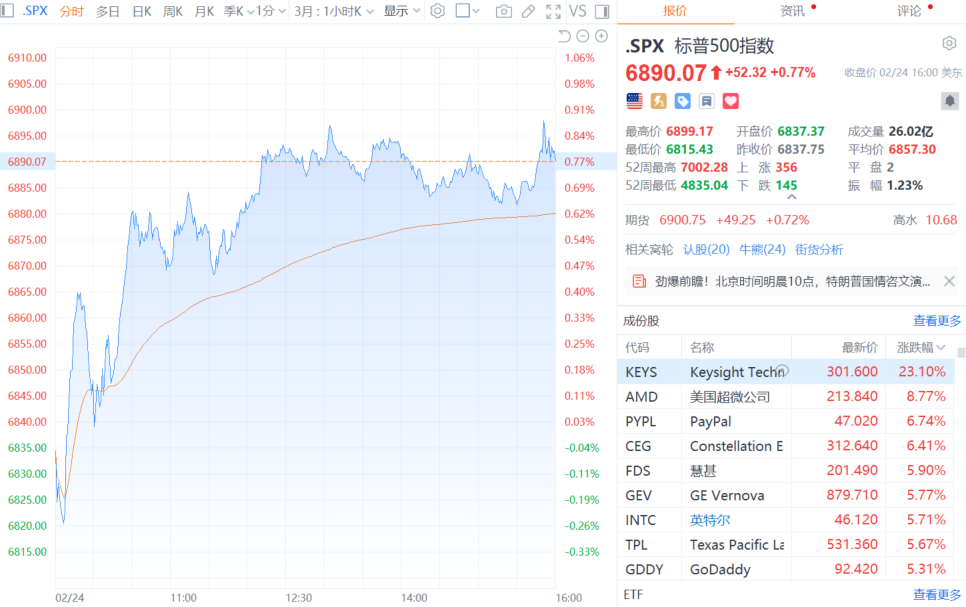Toggle the heart favorite icon
This screenshot has width=966, height=607.
point(730,101)
